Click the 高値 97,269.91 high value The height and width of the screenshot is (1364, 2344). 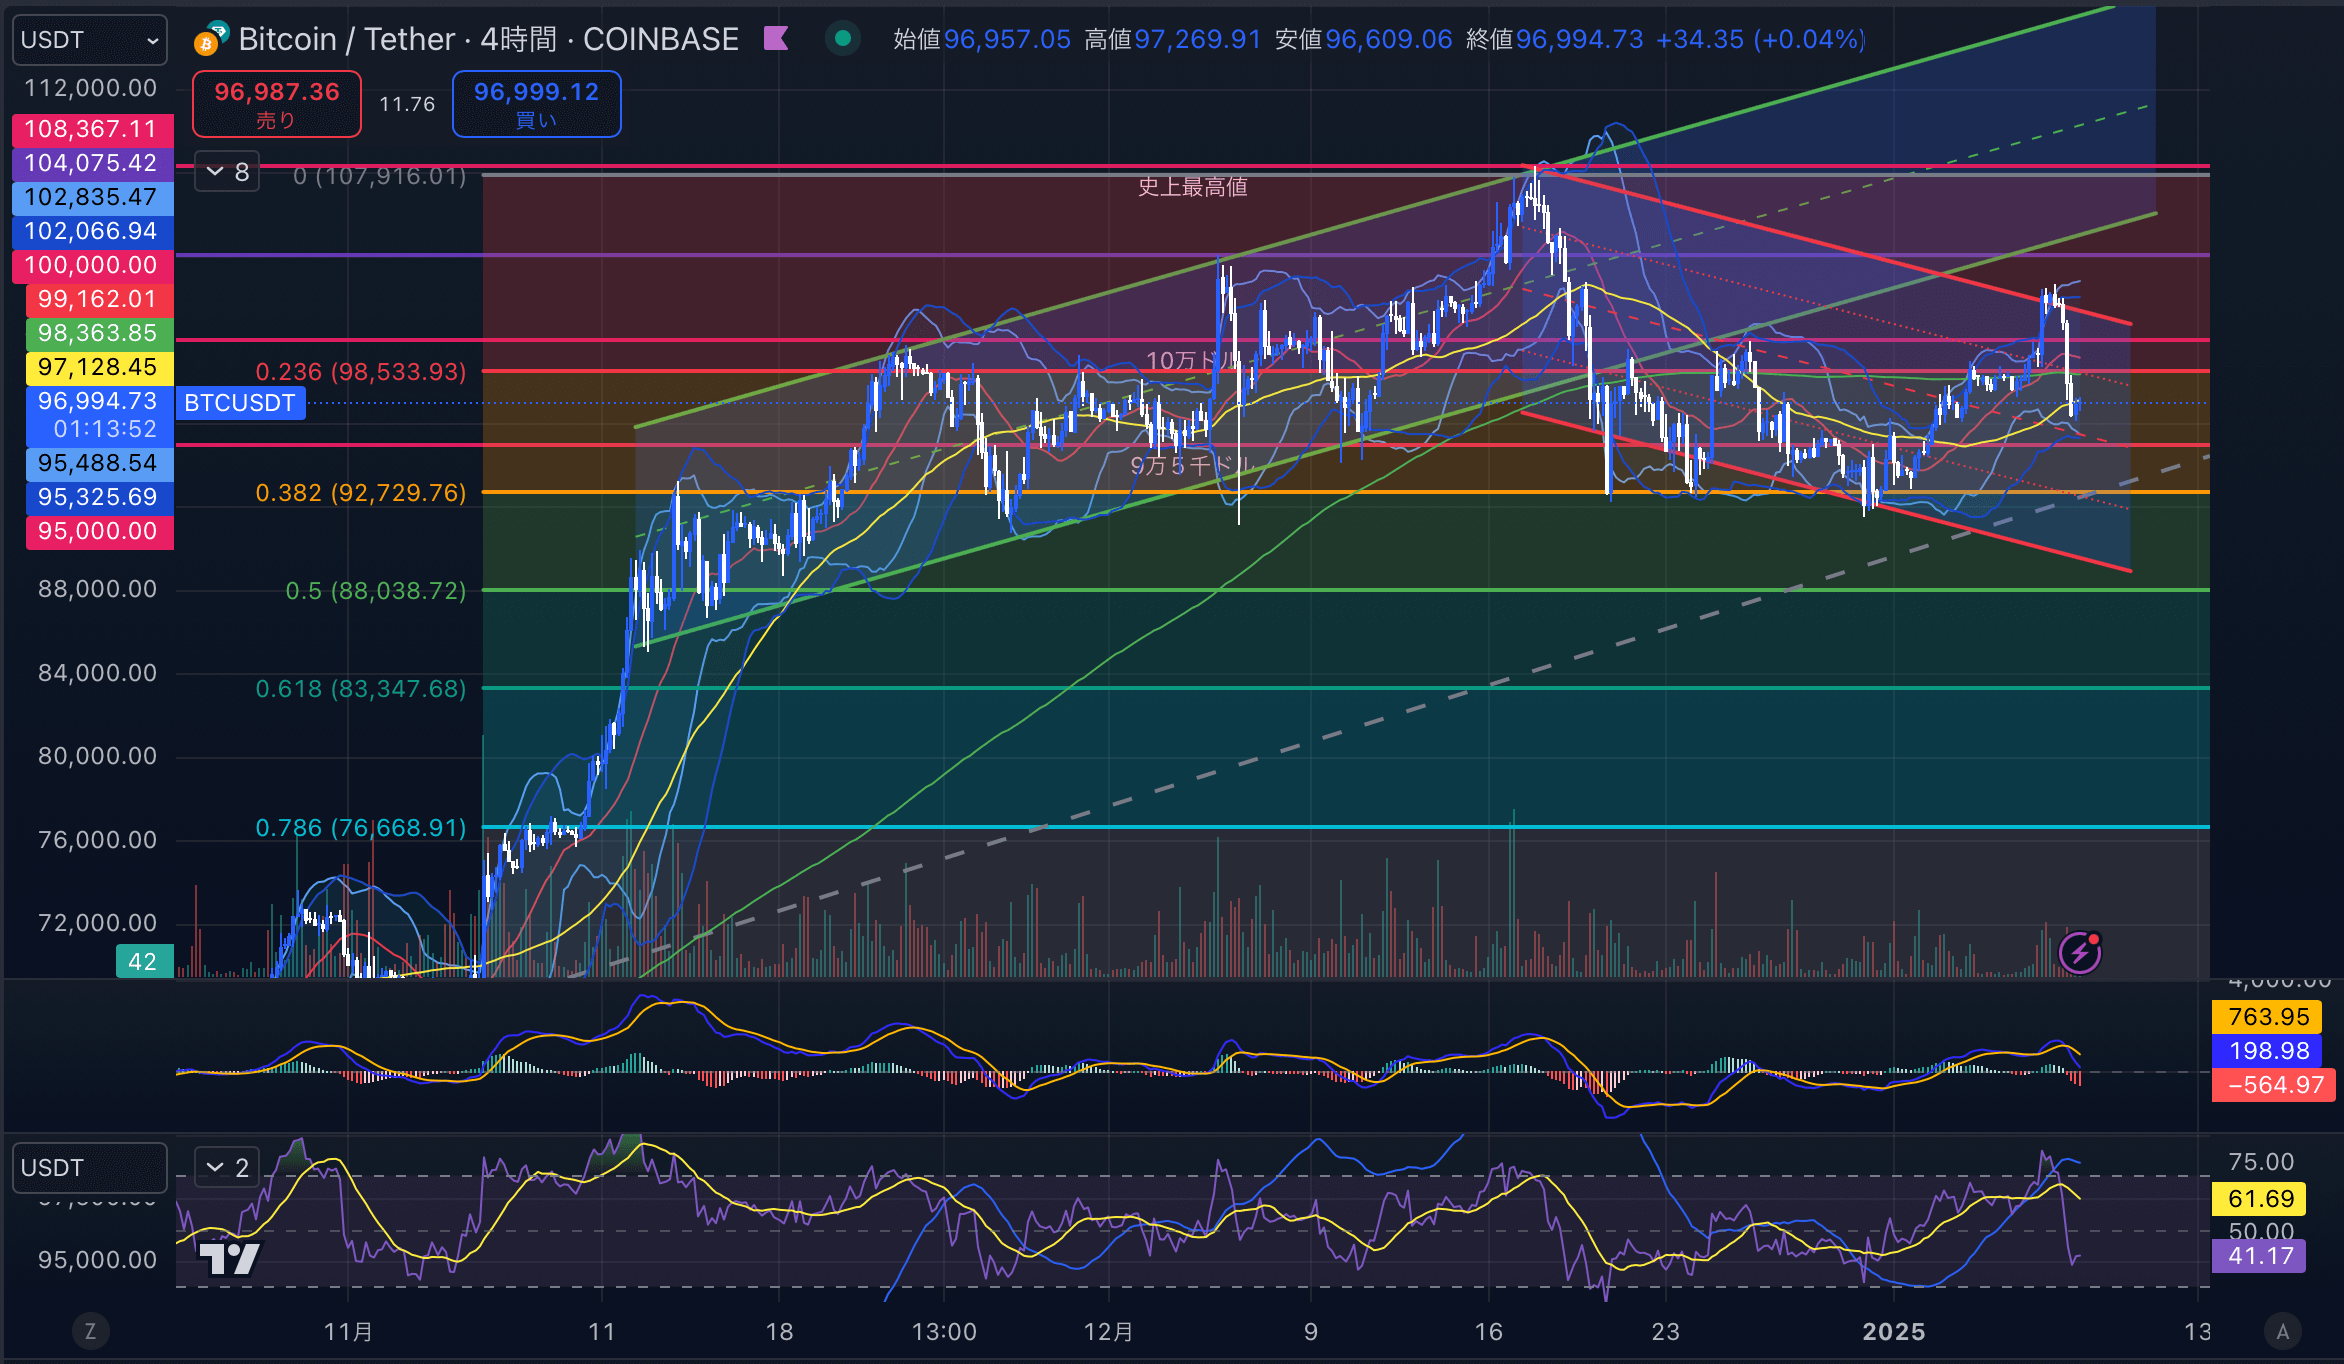[x=1173, y=39]
